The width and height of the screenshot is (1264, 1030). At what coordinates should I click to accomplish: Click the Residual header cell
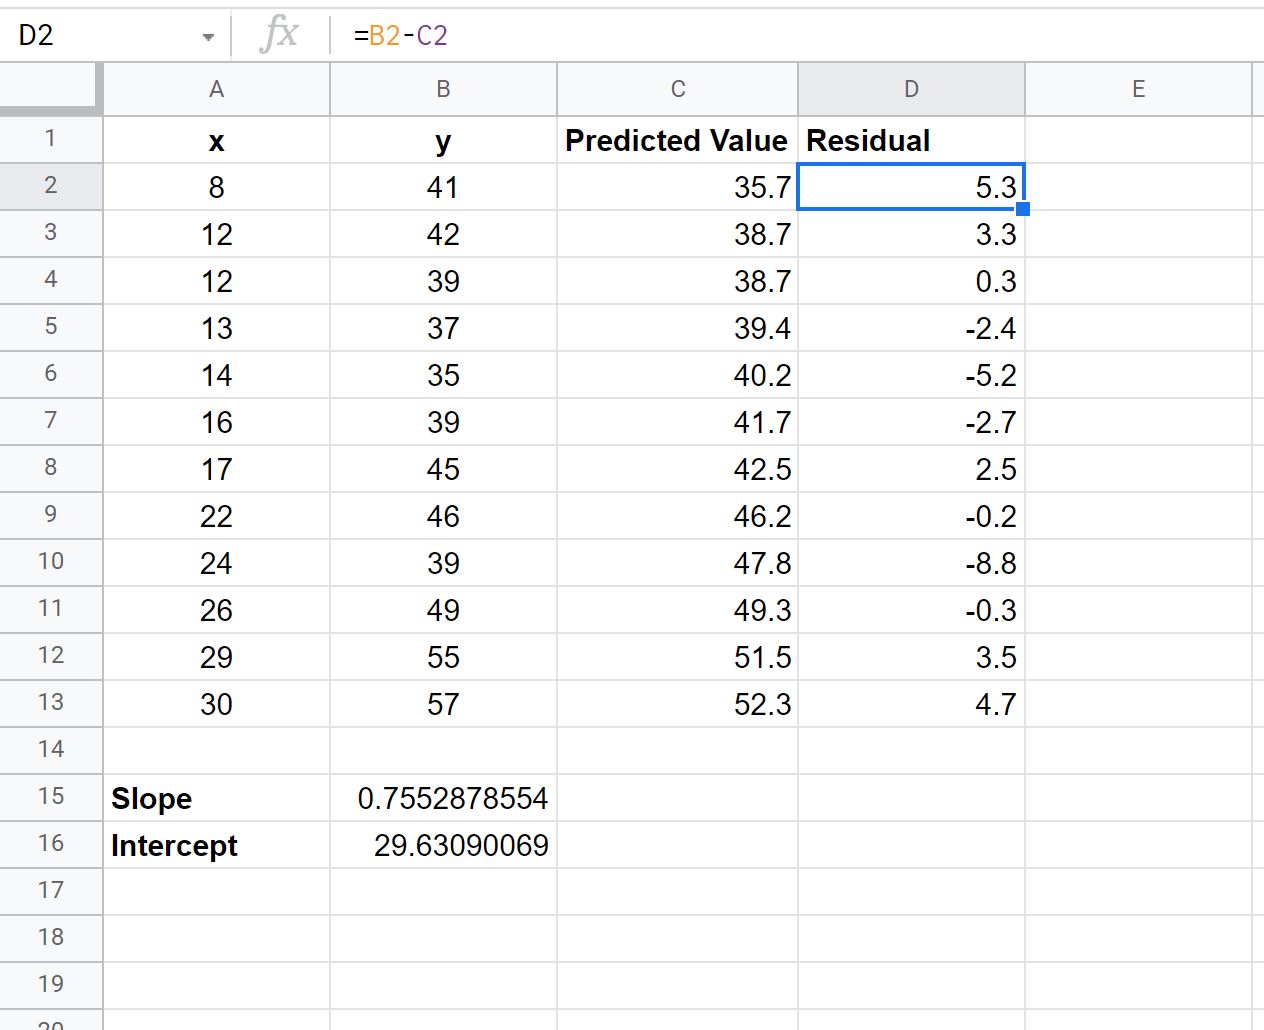pos(911,140)
